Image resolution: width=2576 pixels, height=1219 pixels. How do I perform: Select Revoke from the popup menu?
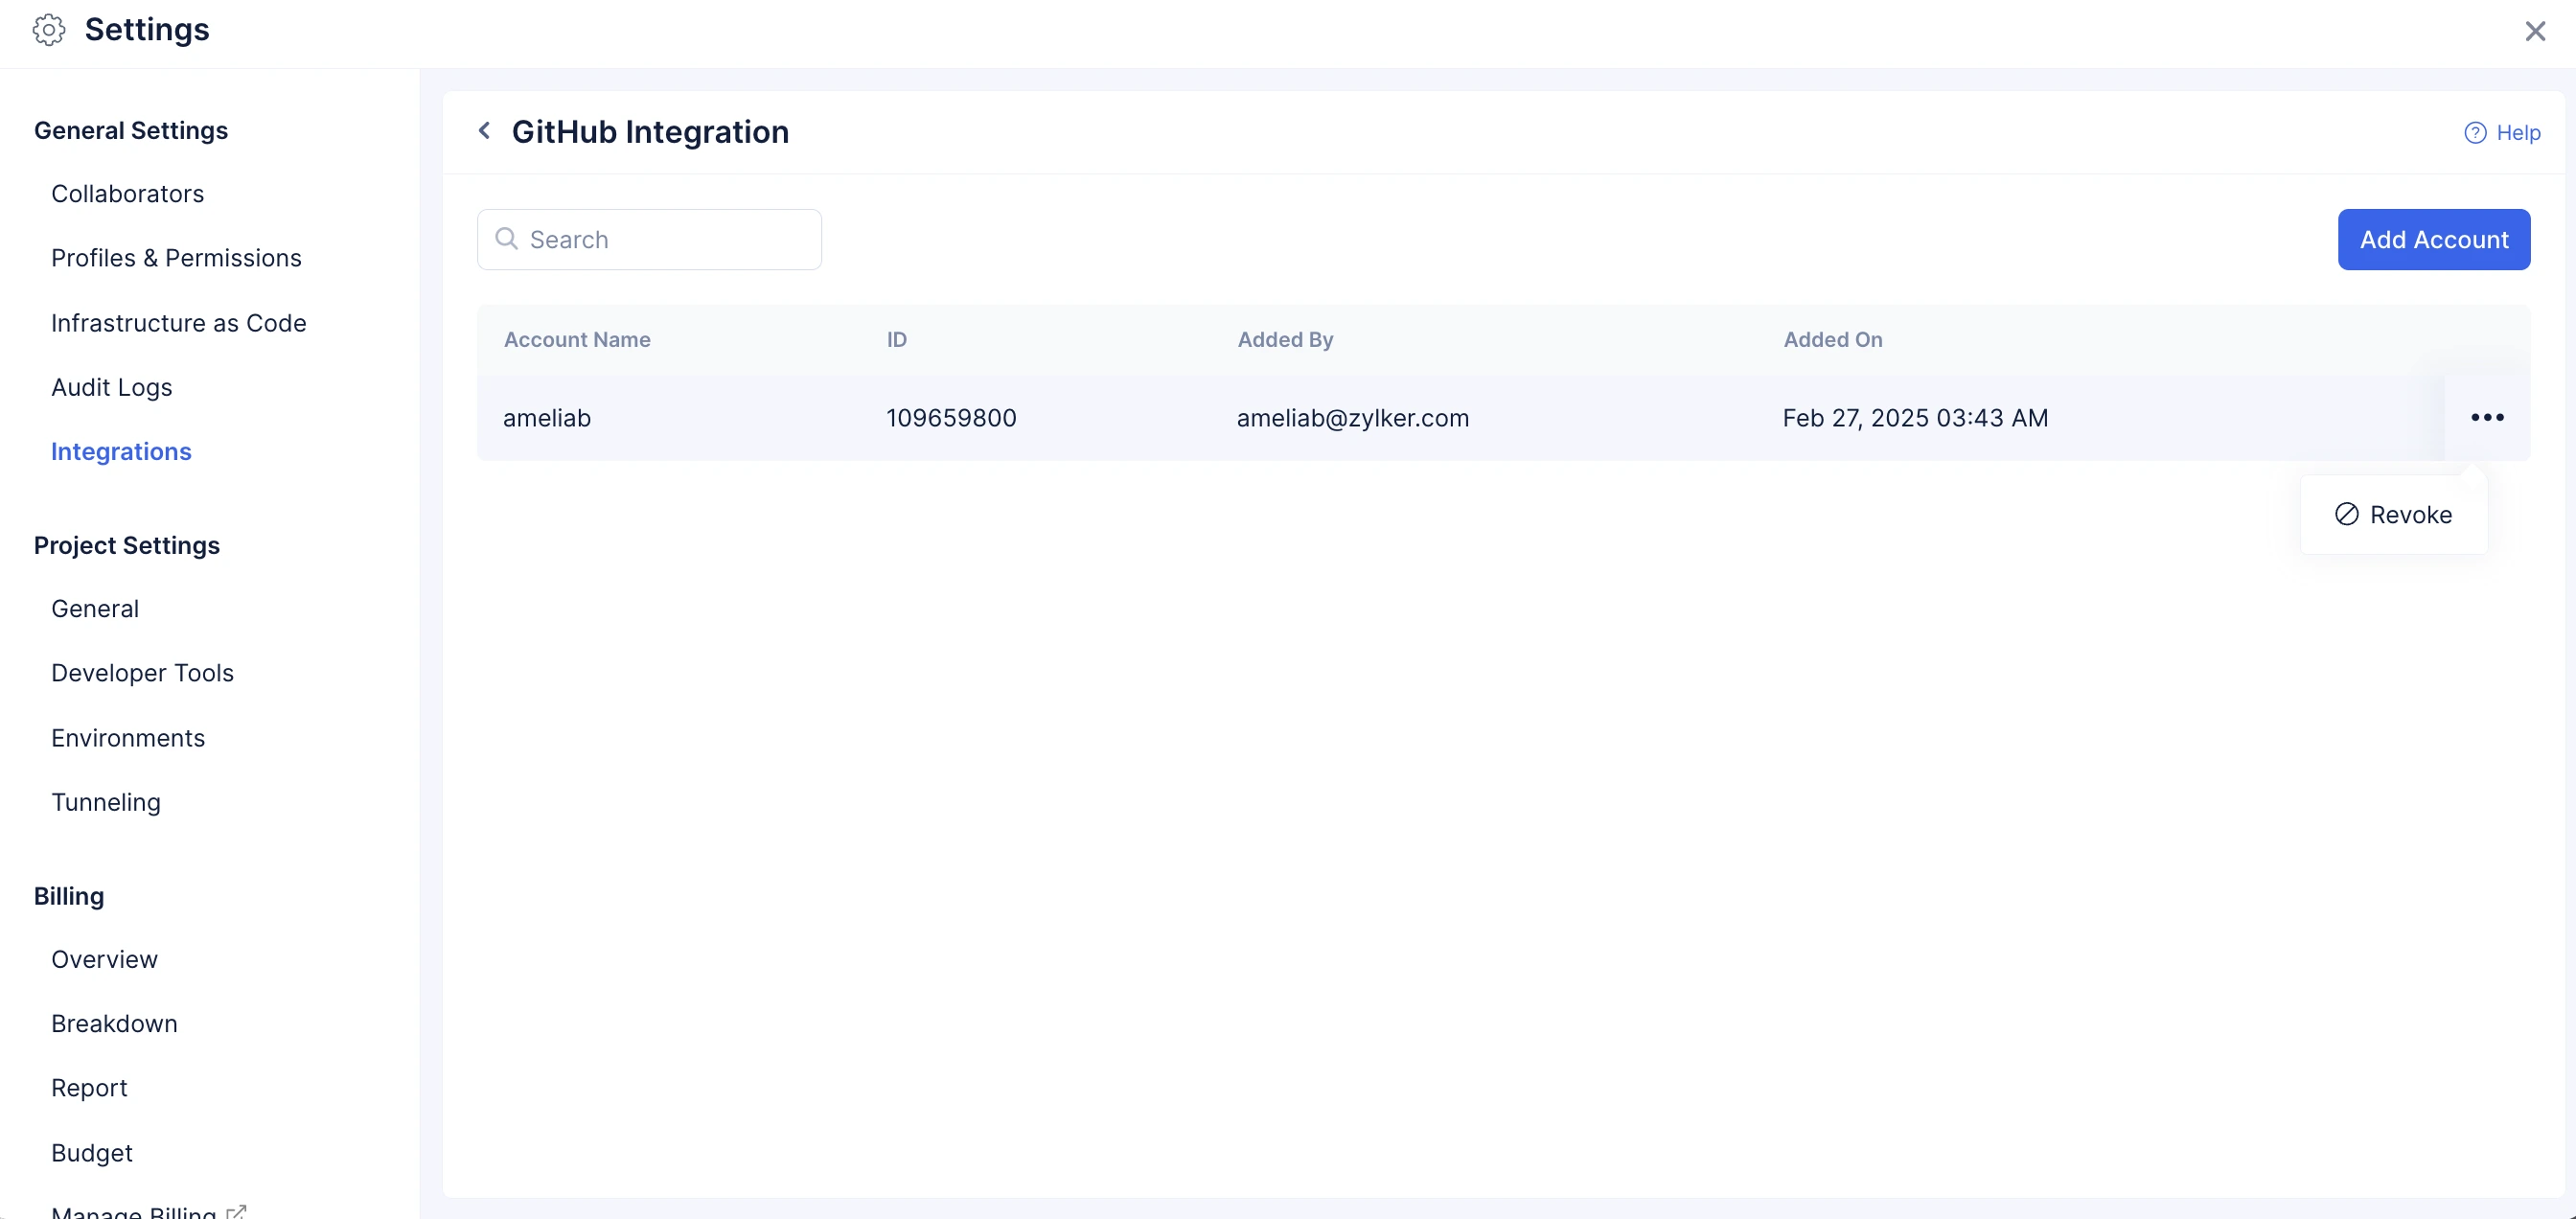point(2393,515)
